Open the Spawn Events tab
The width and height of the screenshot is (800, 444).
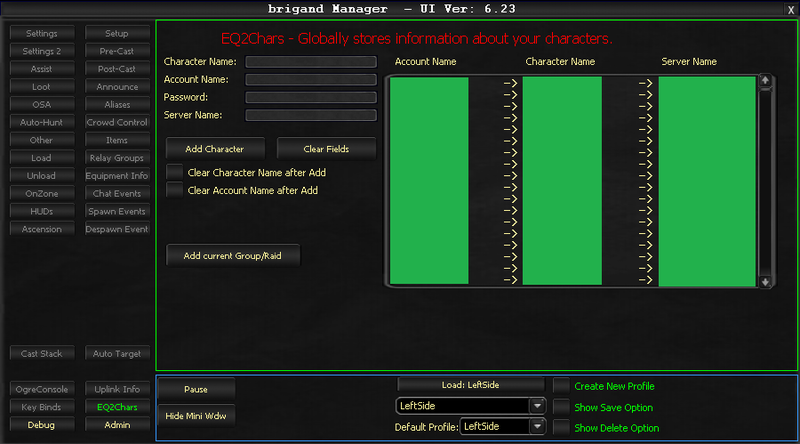(117, 211)
